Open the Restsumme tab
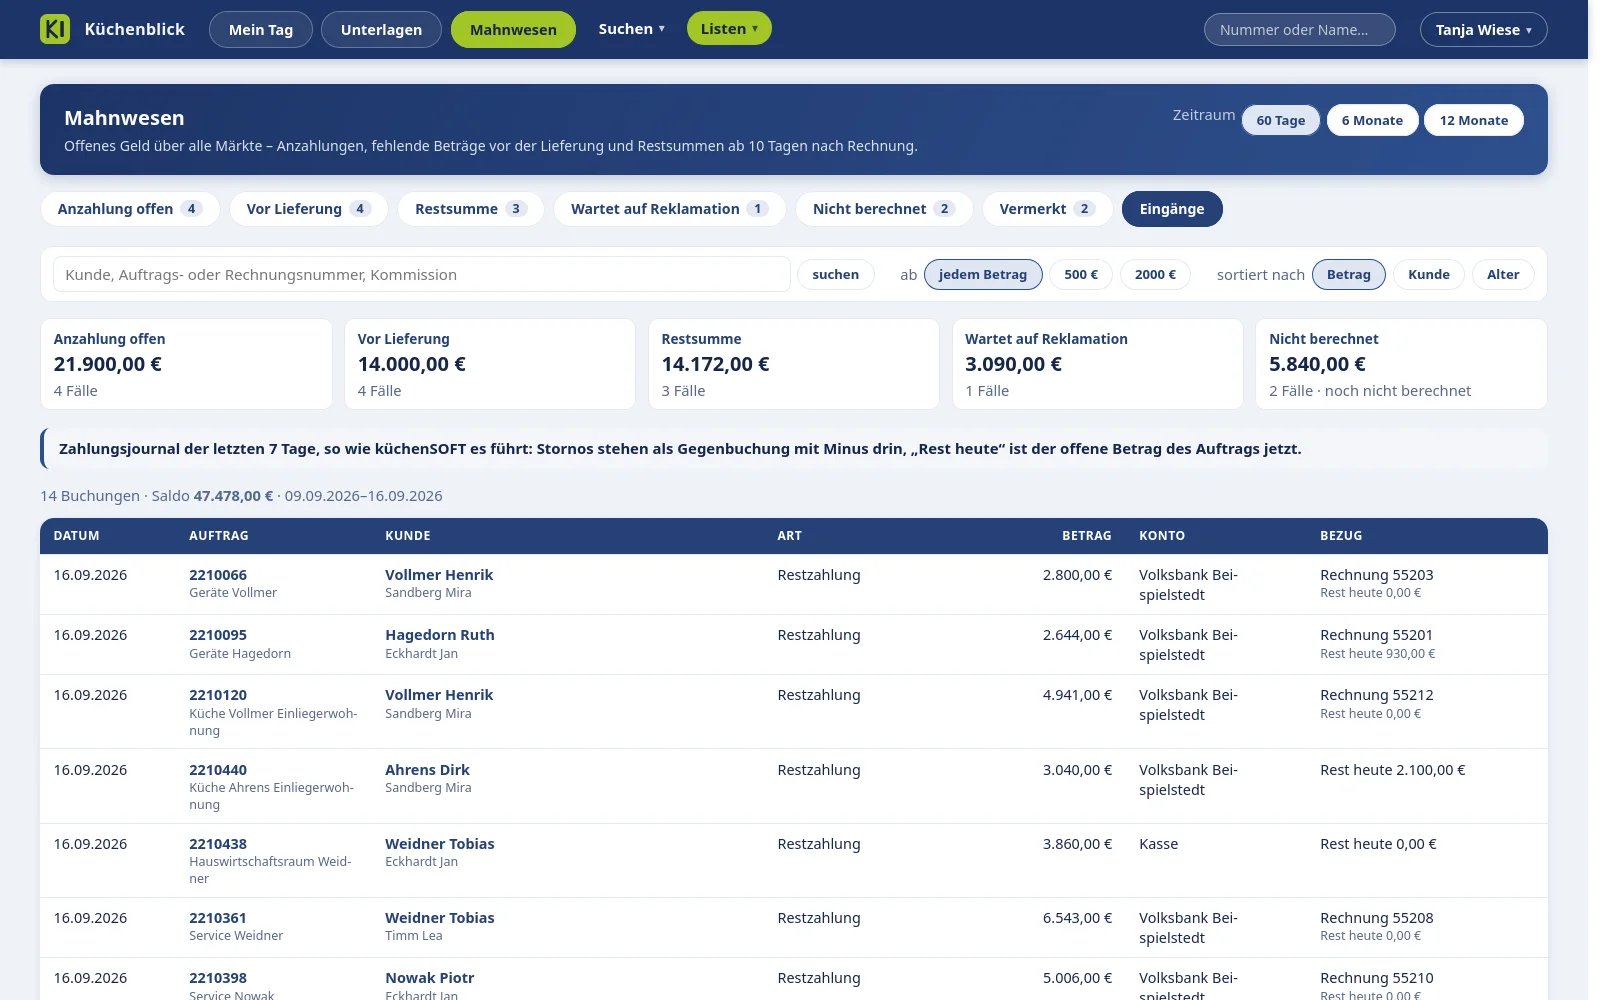This screenshot has height=1000, width=1600. (471, 209)
